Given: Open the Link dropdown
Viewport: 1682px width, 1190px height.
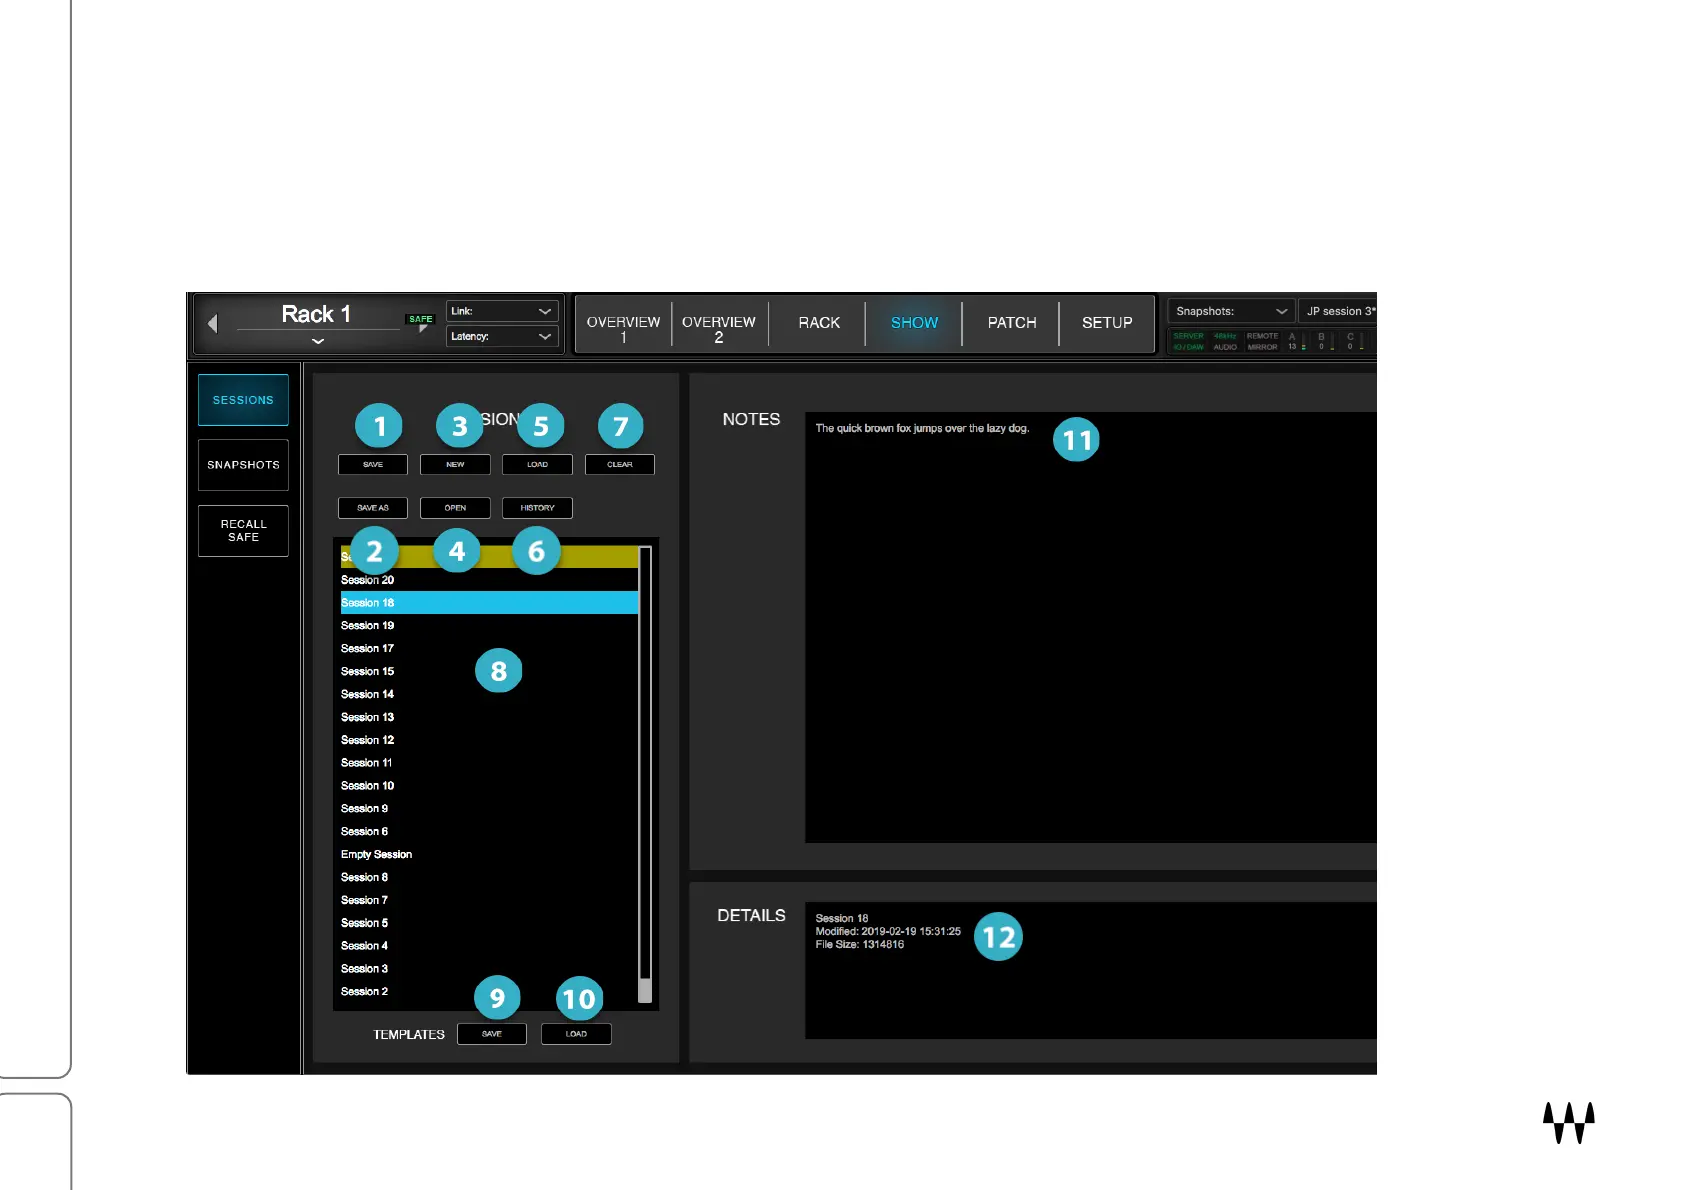Looking at the screenshot, I should click(x=502, y=311).
